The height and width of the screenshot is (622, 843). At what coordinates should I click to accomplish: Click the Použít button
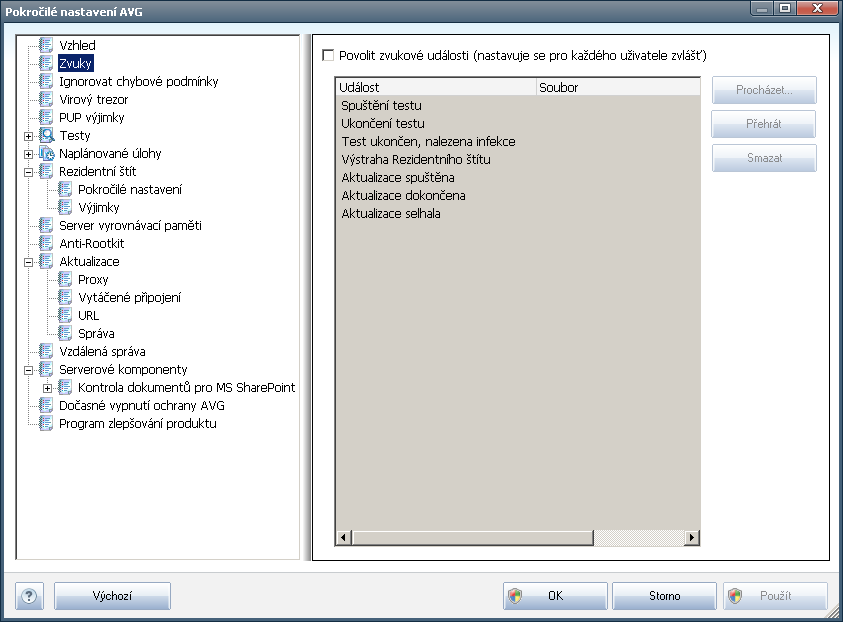775,596
